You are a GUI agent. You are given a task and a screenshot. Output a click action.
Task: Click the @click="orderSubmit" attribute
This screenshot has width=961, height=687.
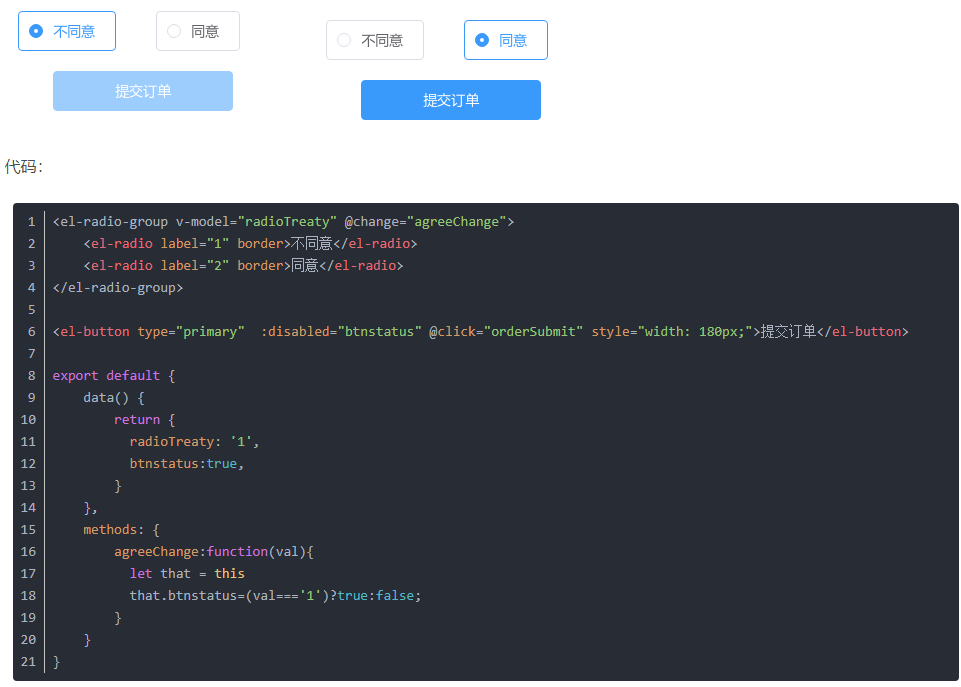pyautogui.click(x=506, y=332)
